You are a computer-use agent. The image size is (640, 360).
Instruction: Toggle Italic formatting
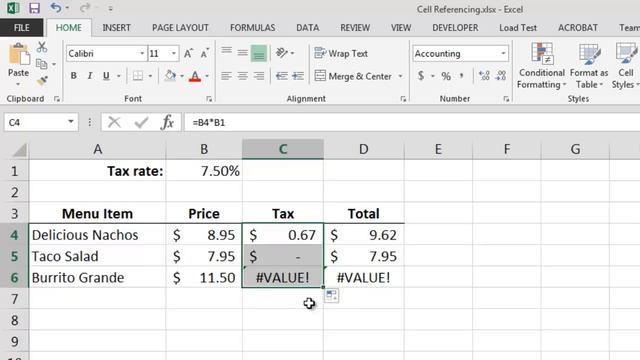click(89, 76)
